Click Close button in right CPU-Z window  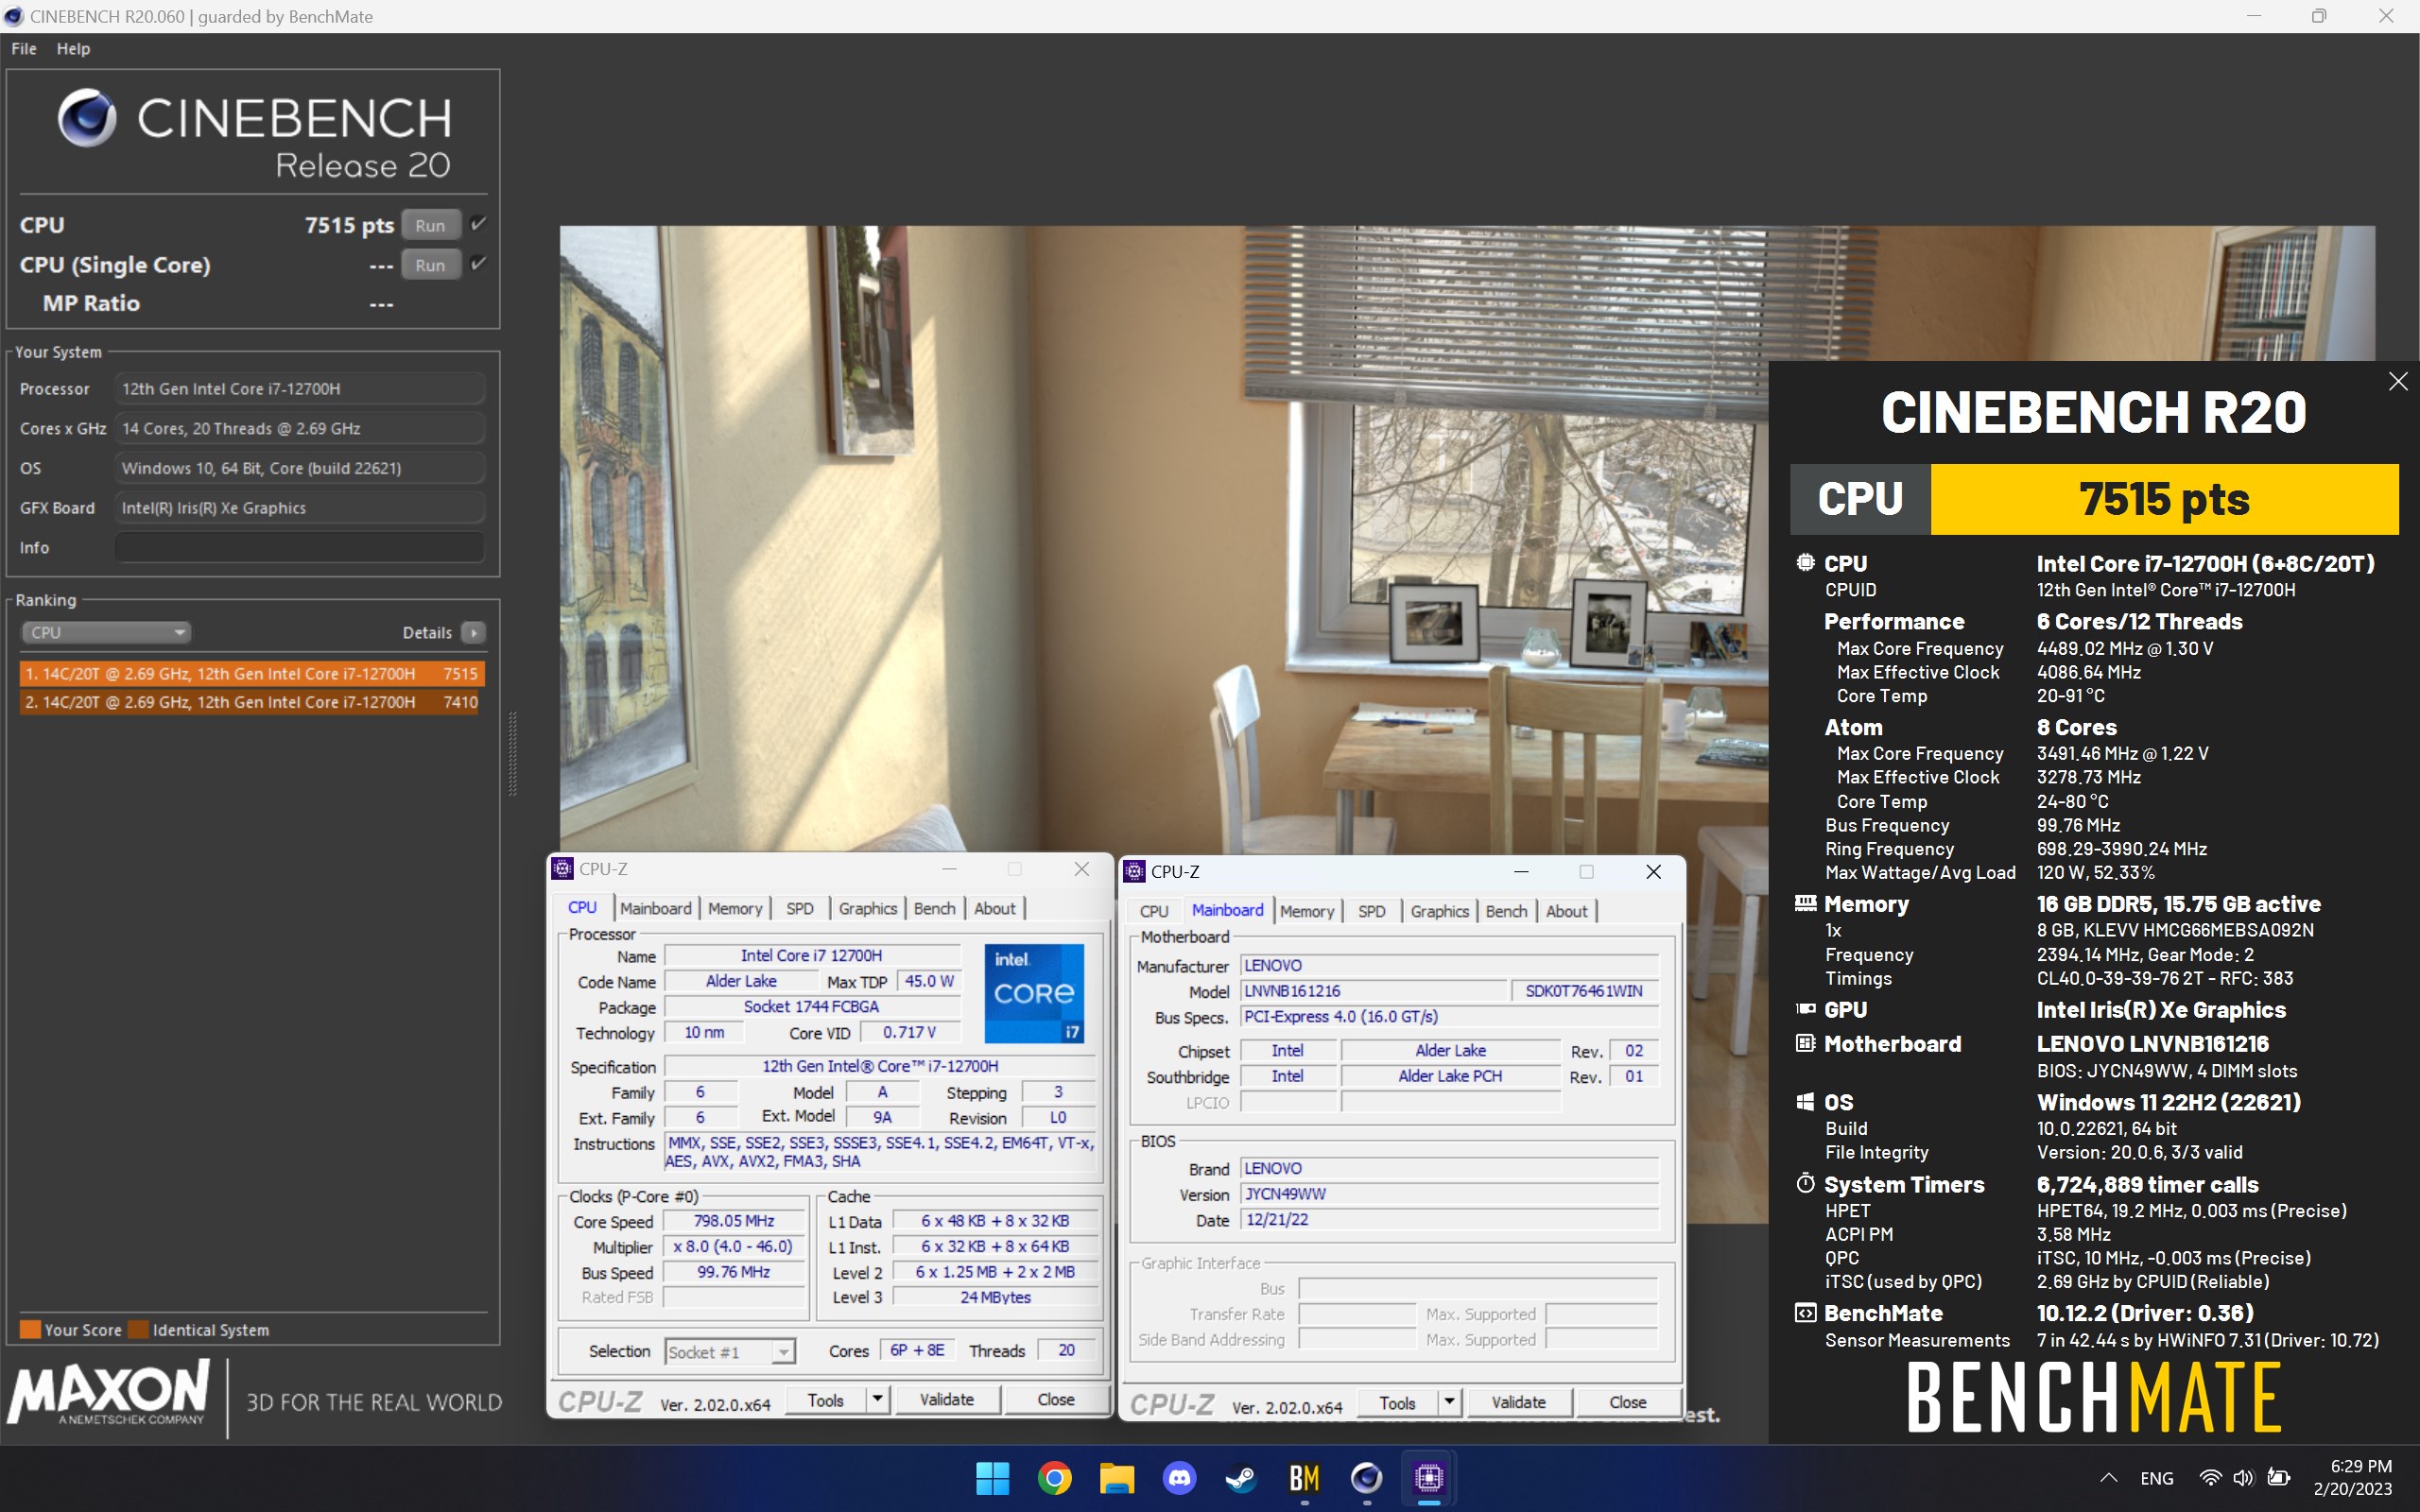coord(1628,1403)
